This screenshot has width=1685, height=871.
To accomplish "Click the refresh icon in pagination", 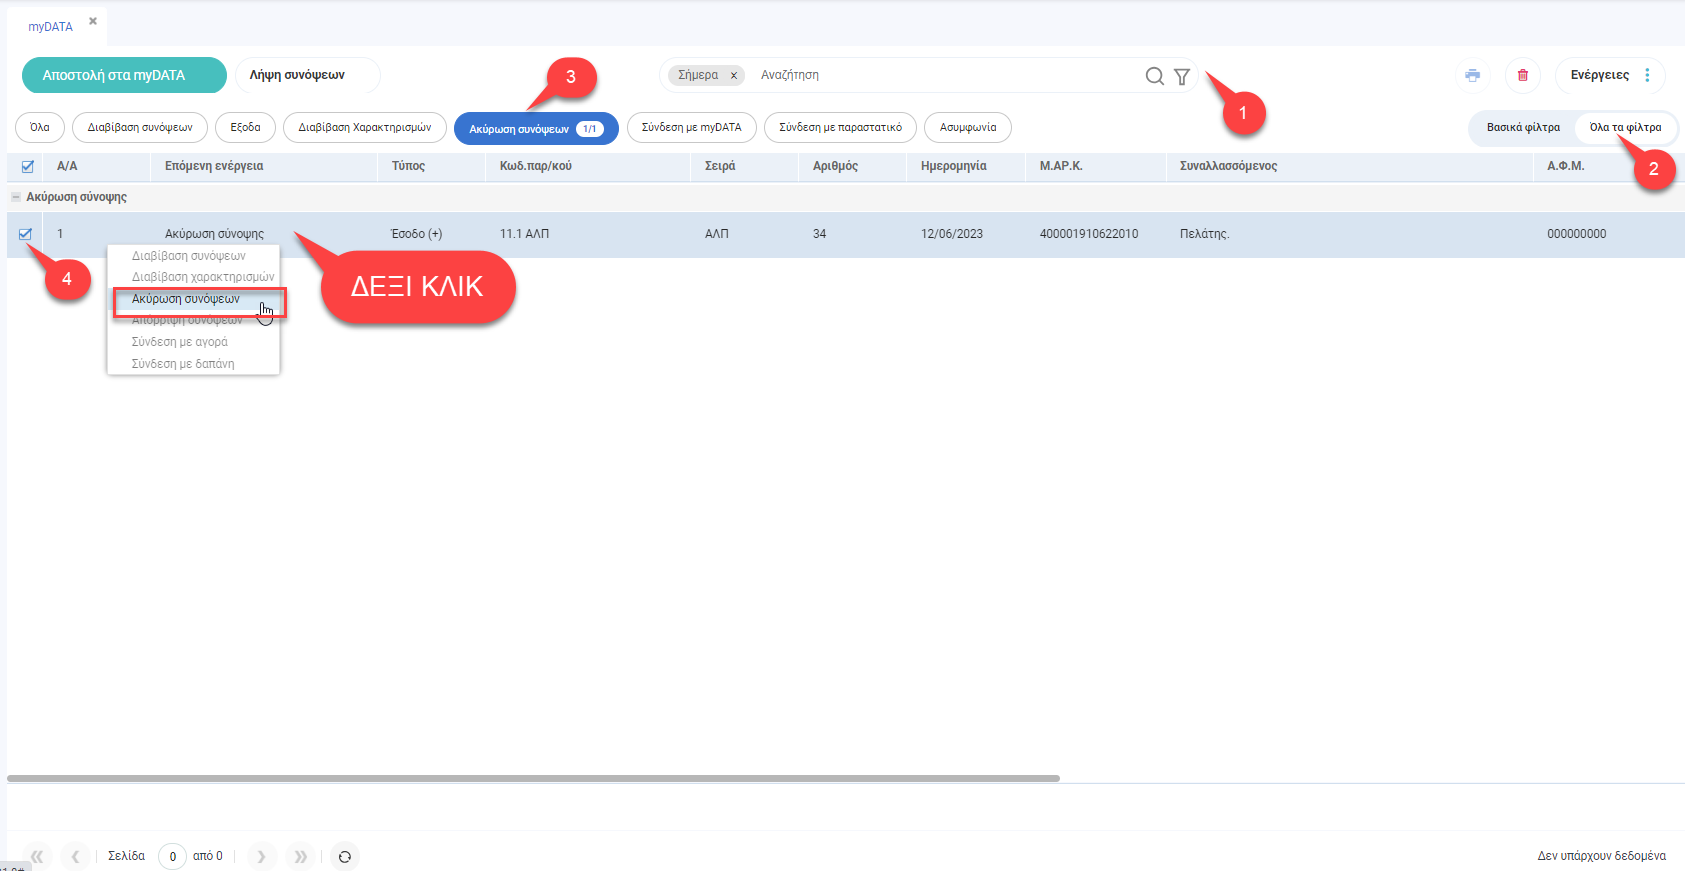I will pyautogui.click(x=344, y=857).
